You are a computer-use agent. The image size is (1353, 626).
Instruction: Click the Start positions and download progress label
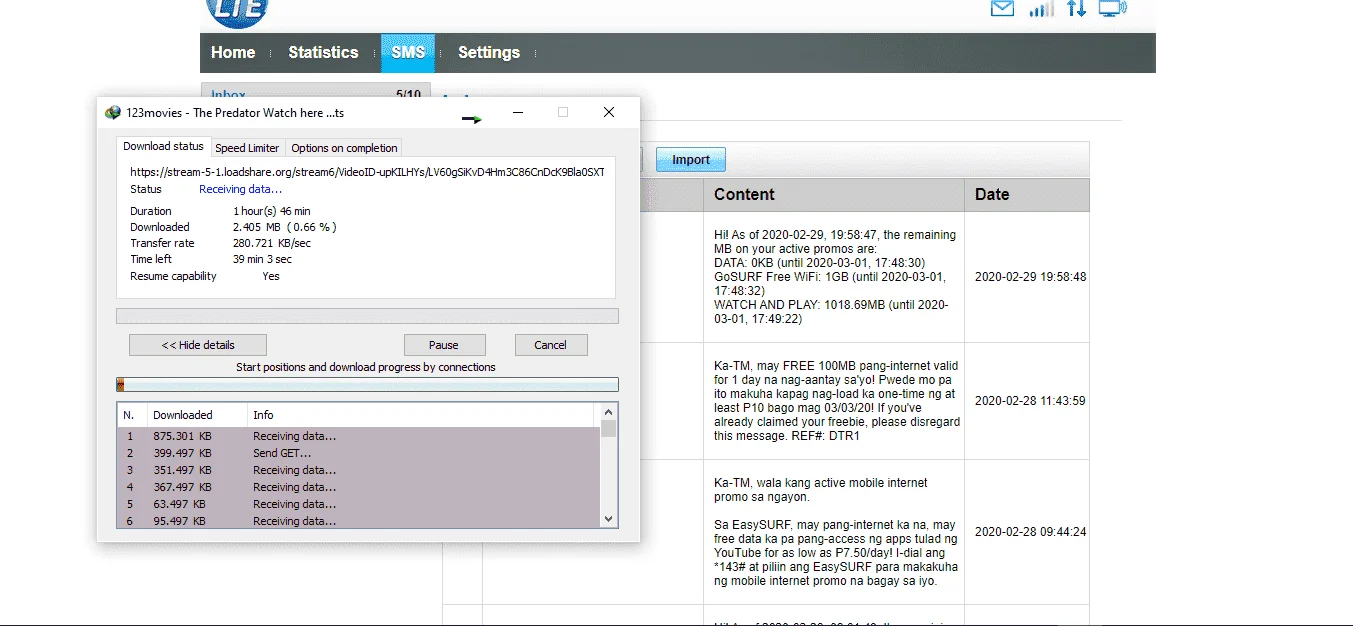[366, 367]
